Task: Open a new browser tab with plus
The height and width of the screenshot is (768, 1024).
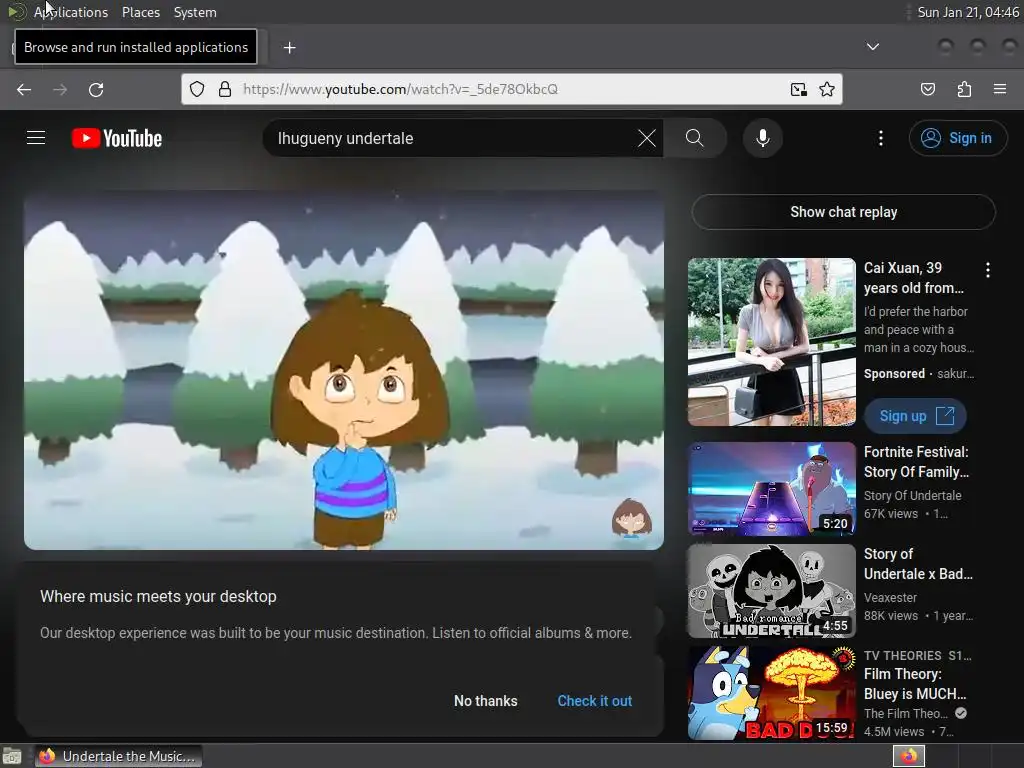Action: coord(289,48)
